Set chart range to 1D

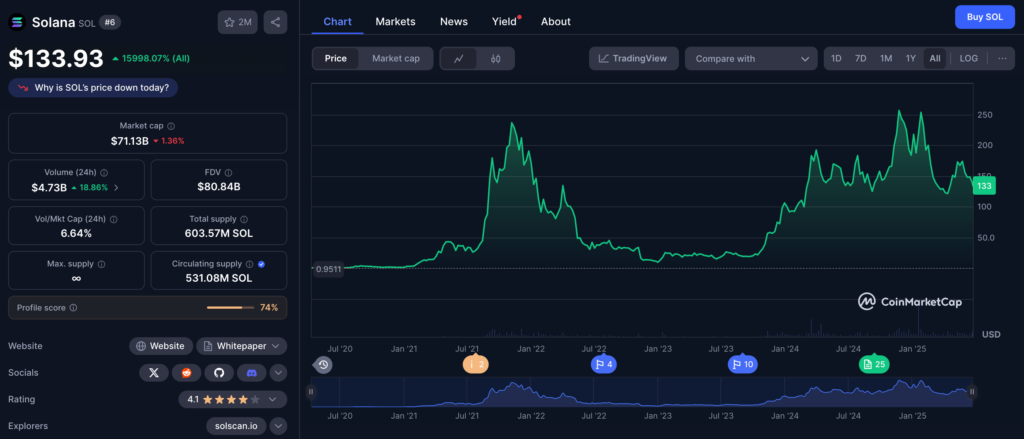point(836,58)
